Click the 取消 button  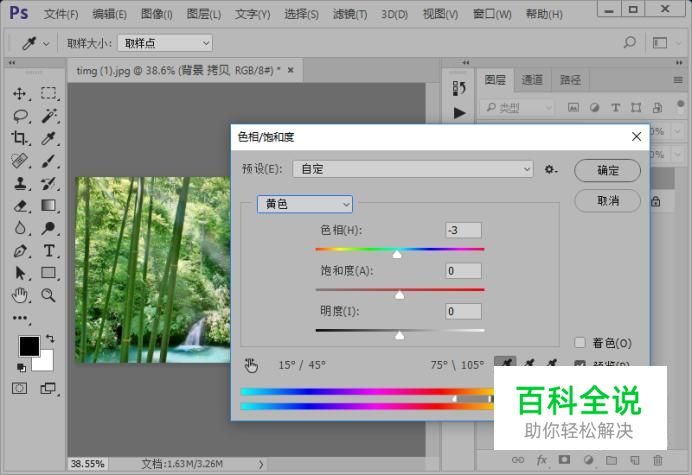coord(607,201)
